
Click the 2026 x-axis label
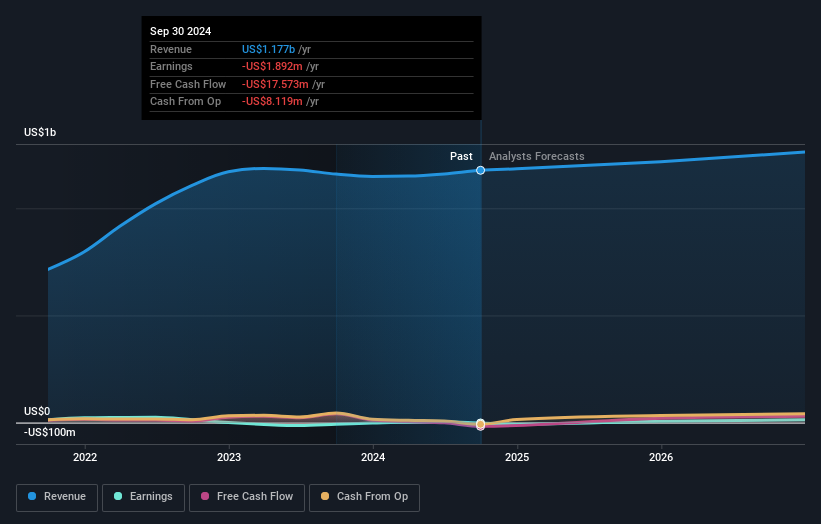[661, 457]
